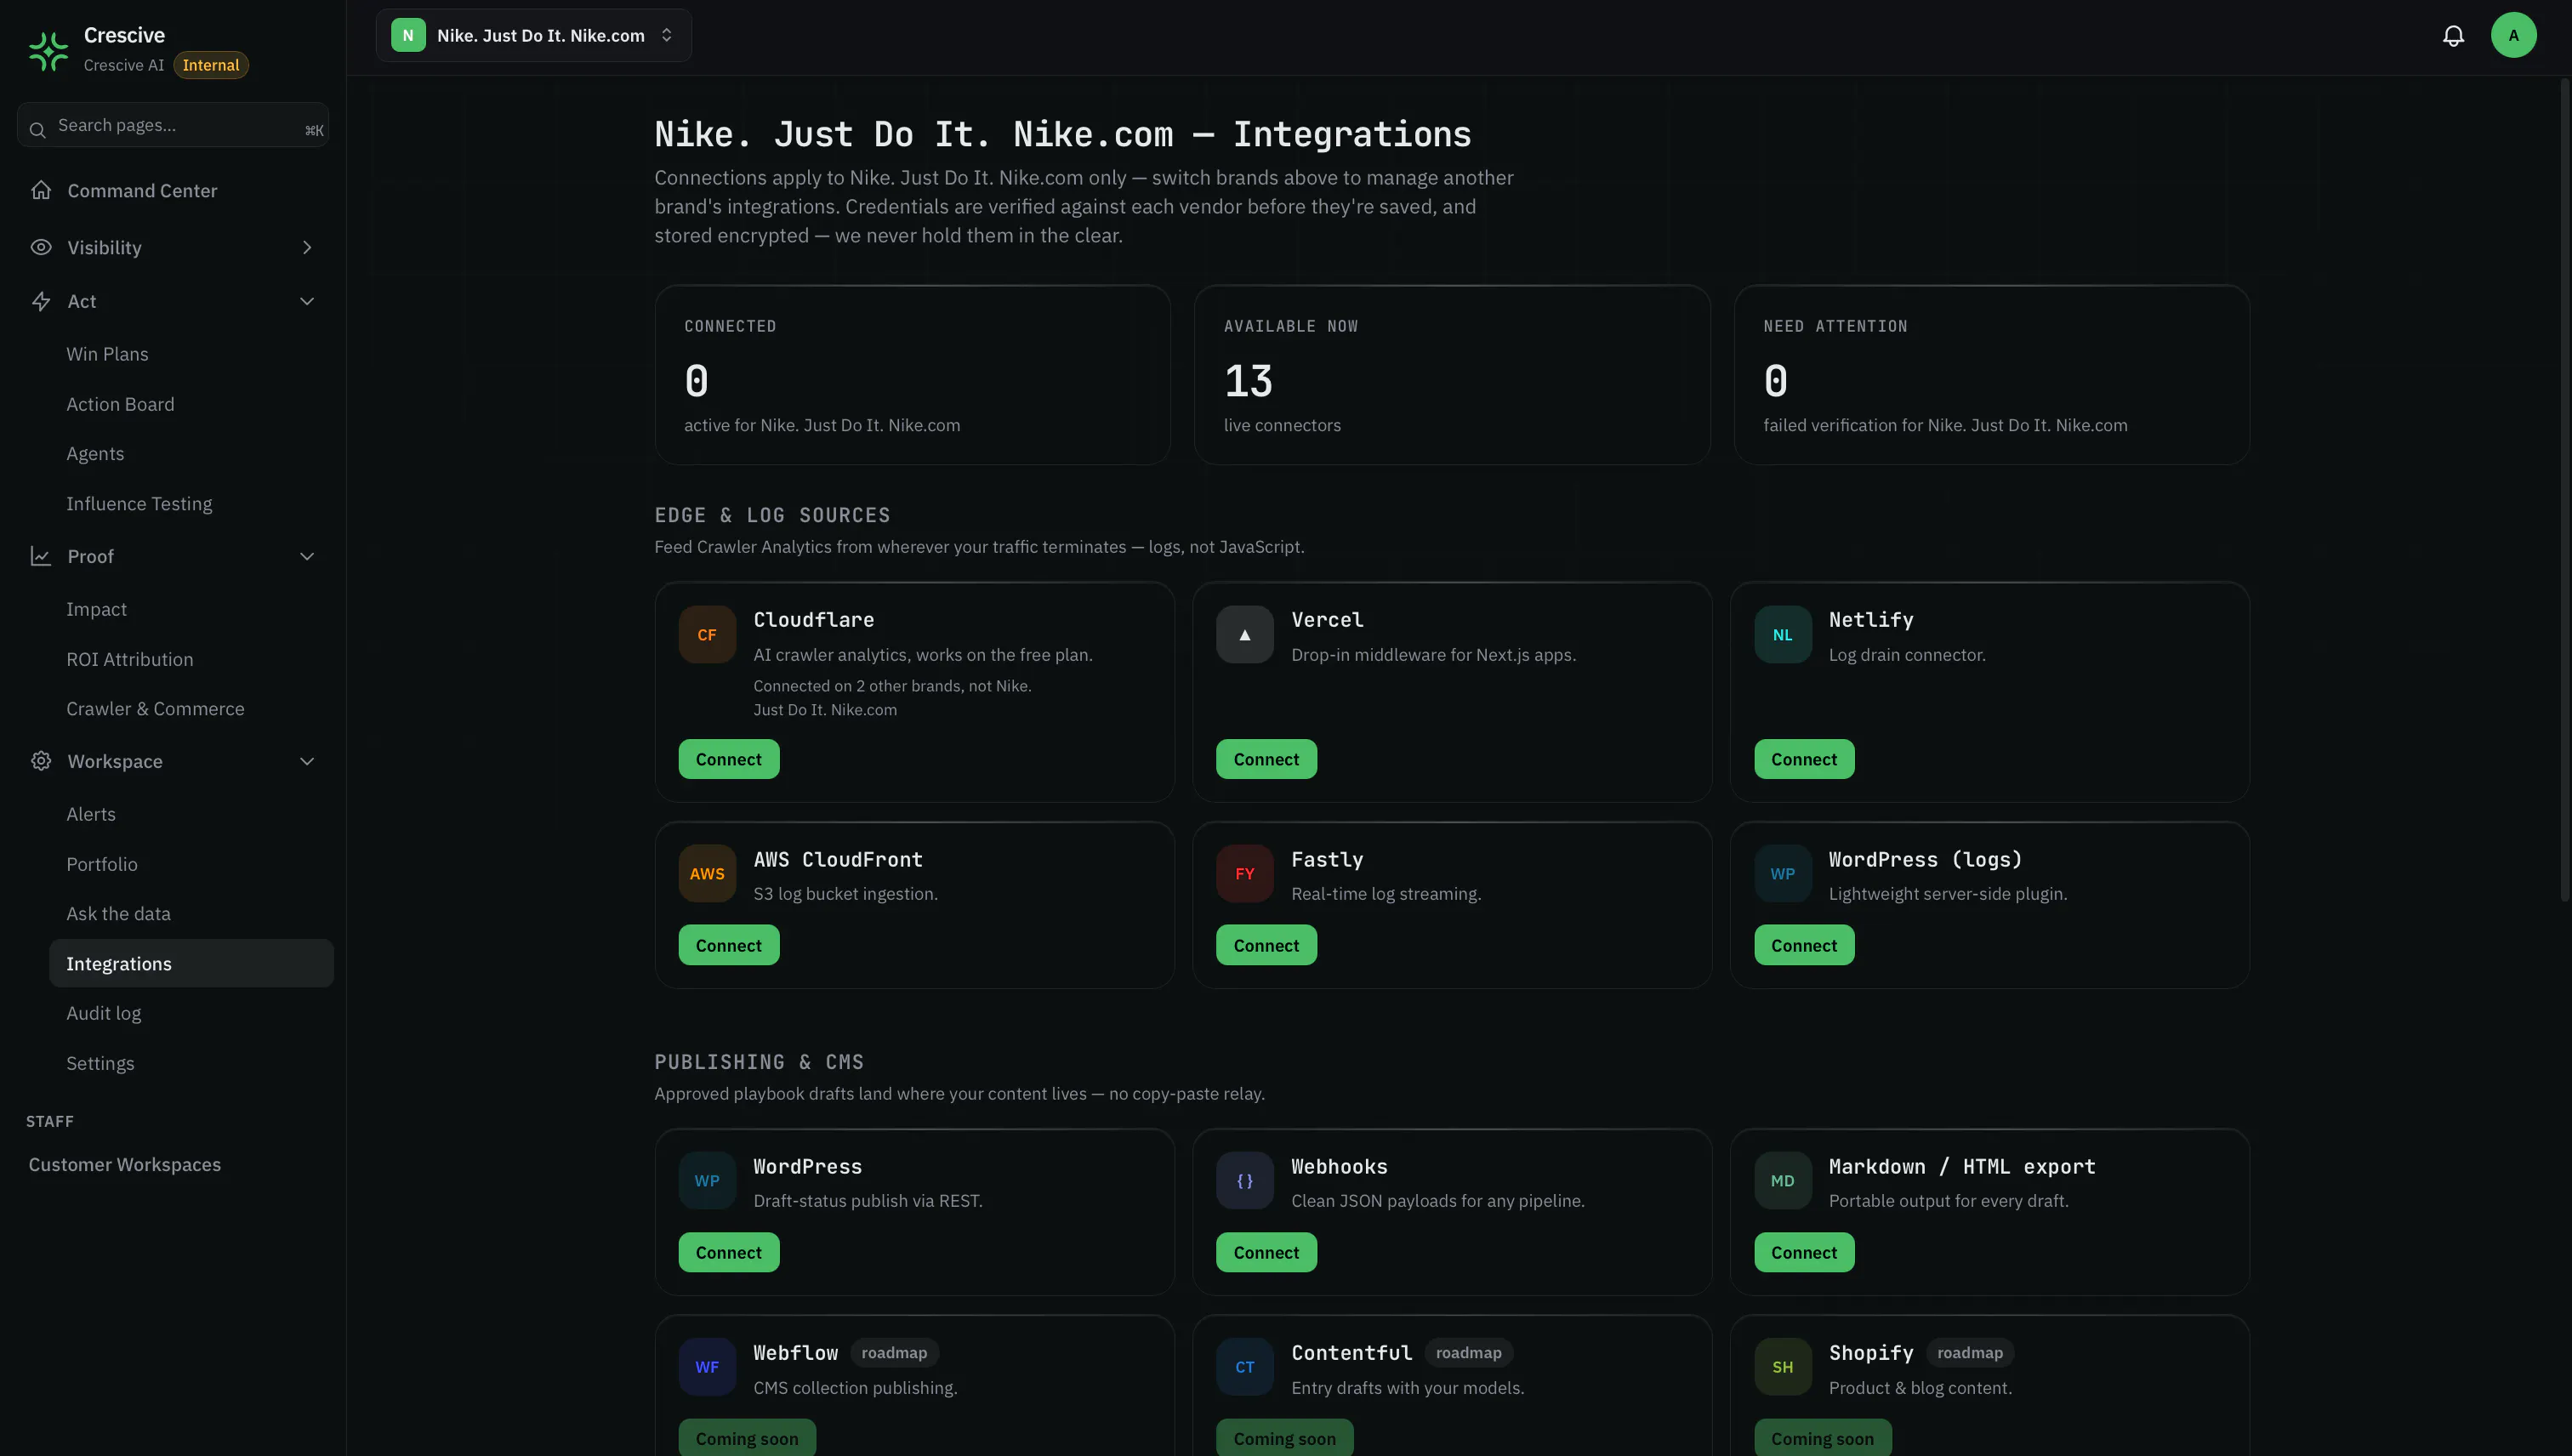Focus the Search pages field

pos(173,125)
